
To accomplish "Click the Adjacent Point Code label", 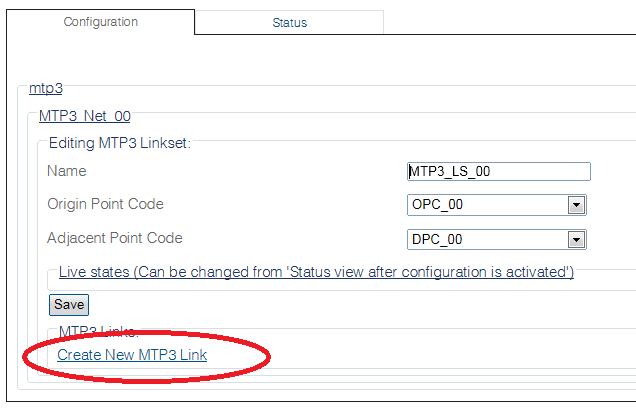I will point(115,238).
